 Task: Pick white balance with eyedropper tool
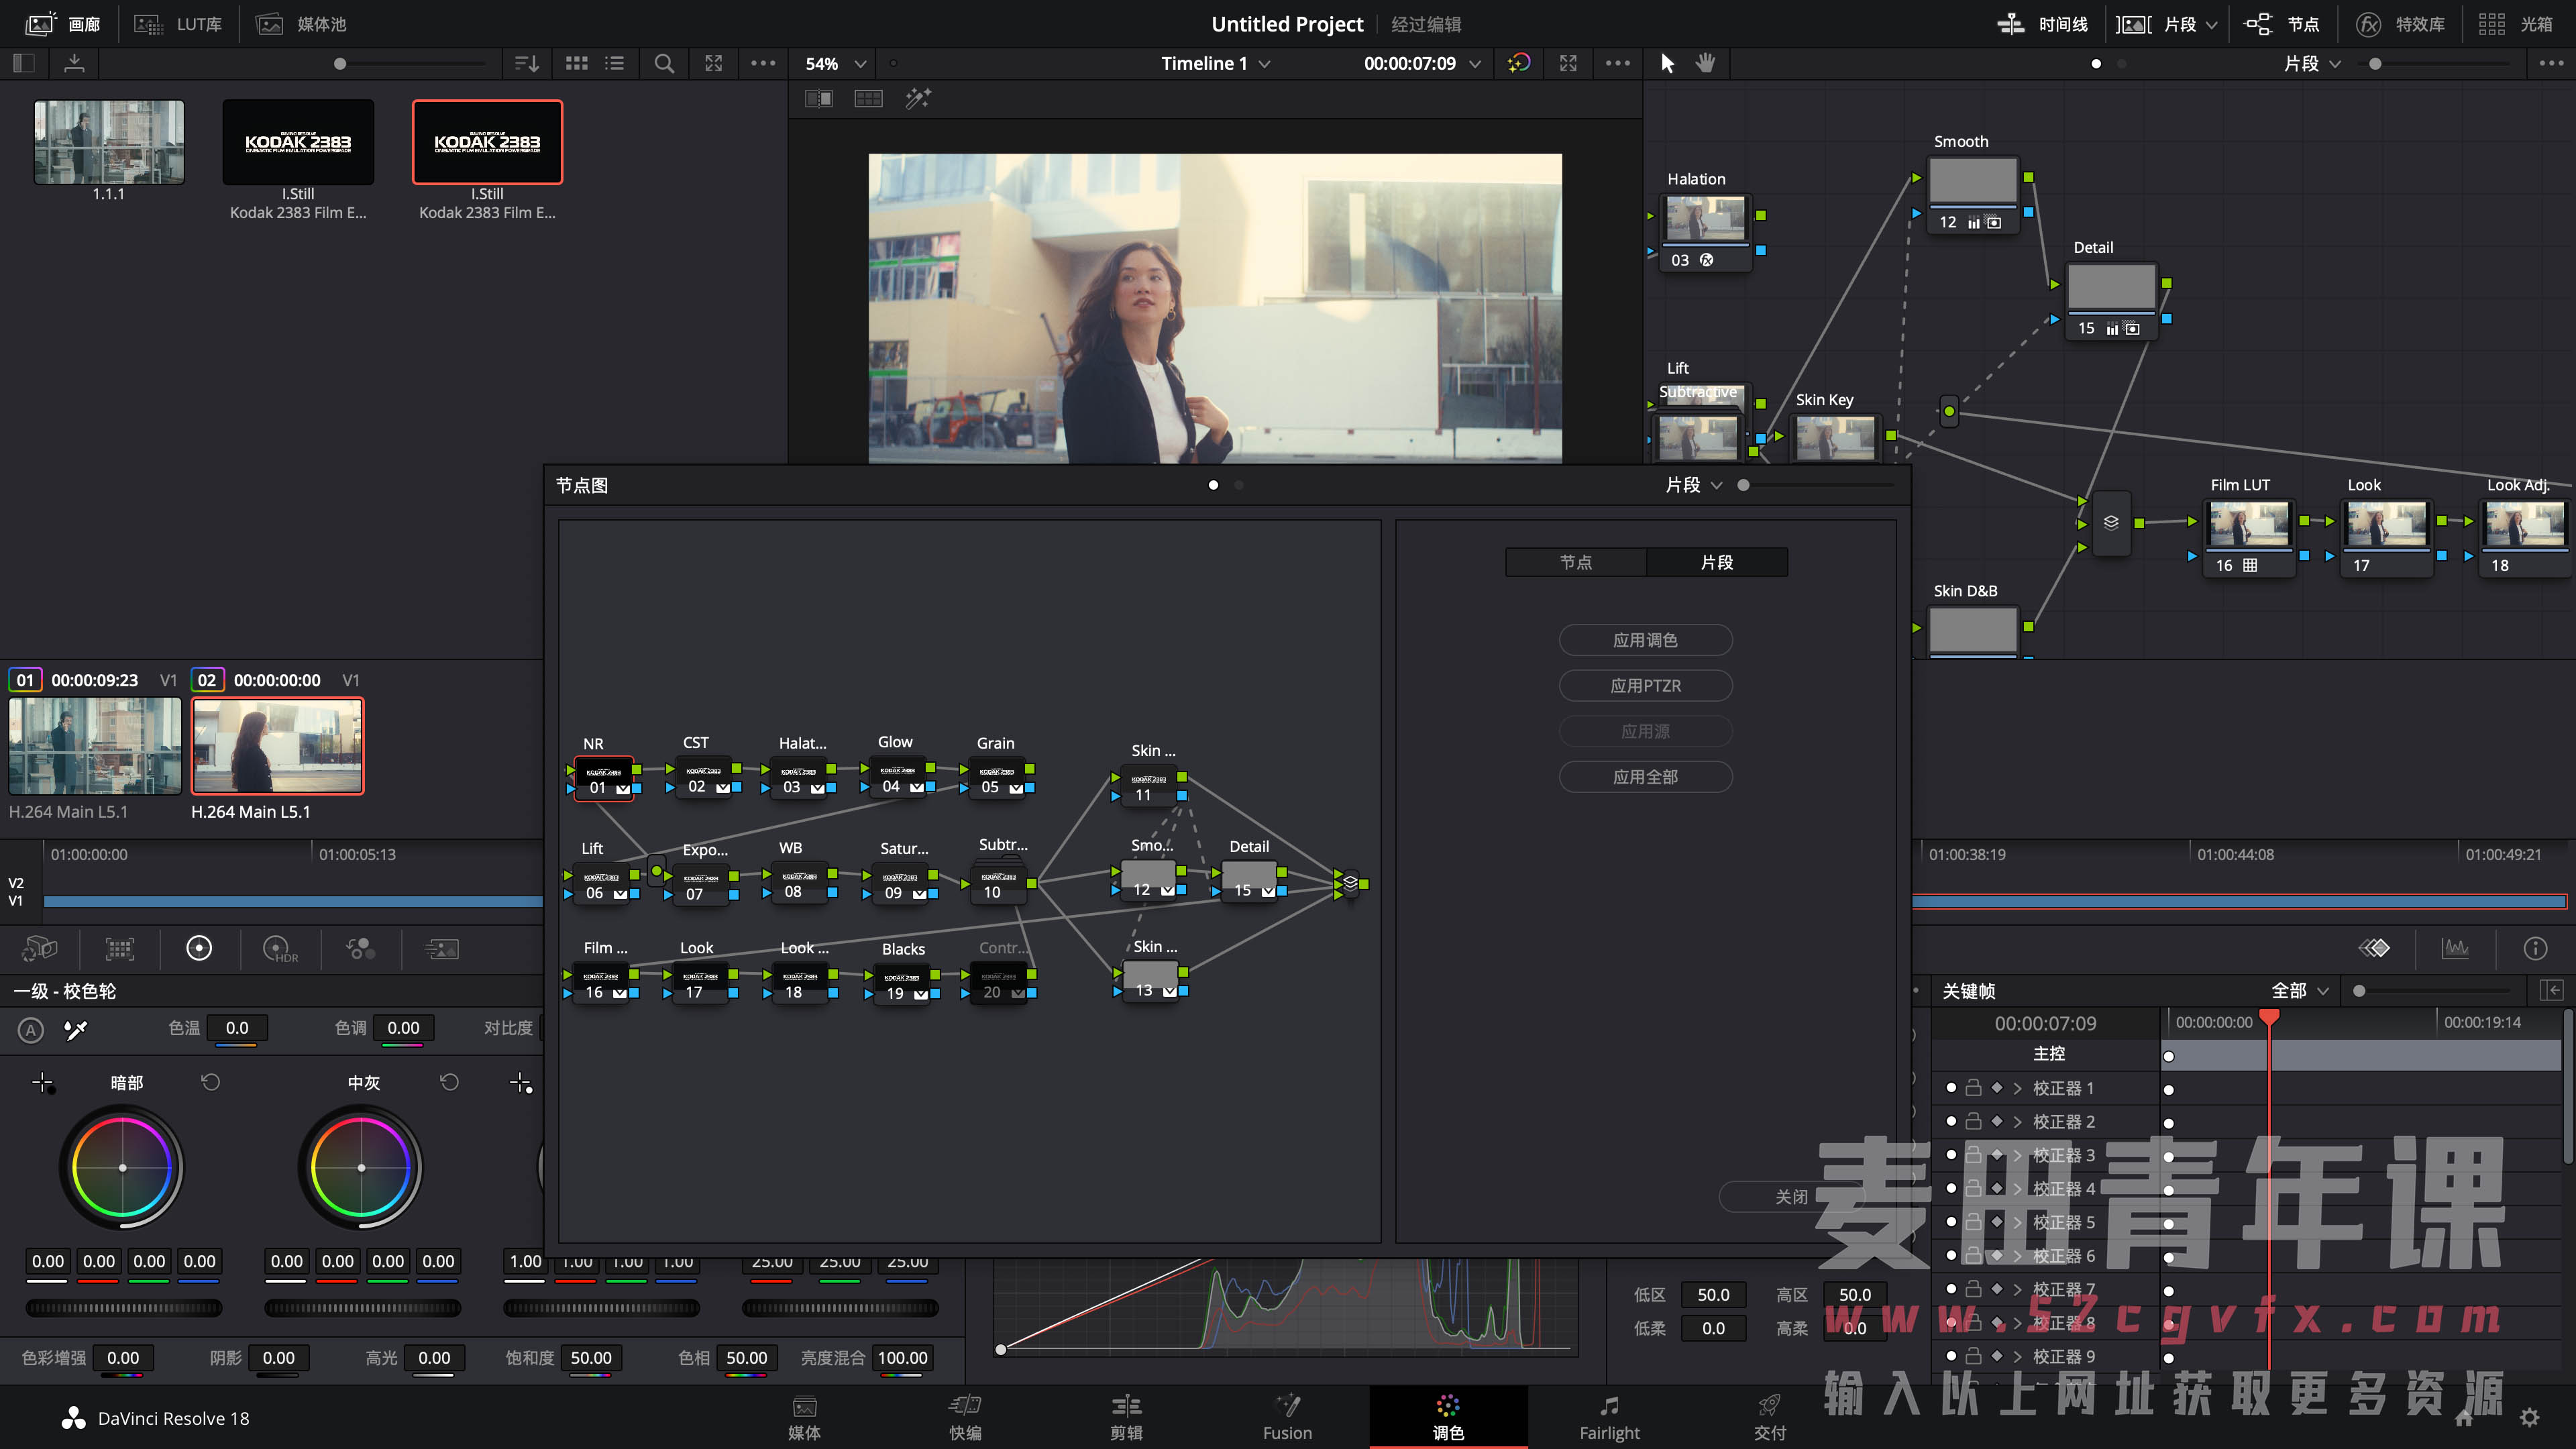point(76,1029)
